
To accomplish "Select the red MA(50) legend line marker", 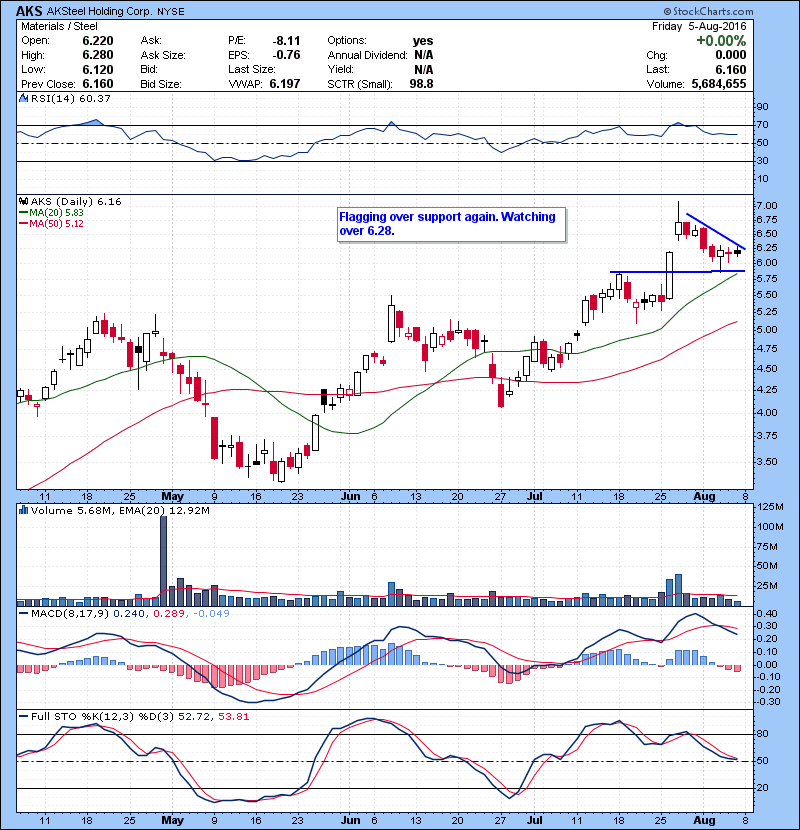I will tap(23, 224).
